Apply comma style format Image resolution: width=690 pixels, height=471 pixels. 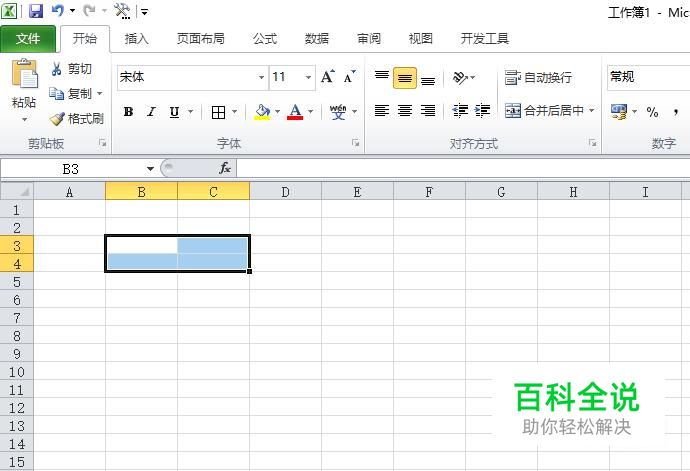(x=675, y=112)
